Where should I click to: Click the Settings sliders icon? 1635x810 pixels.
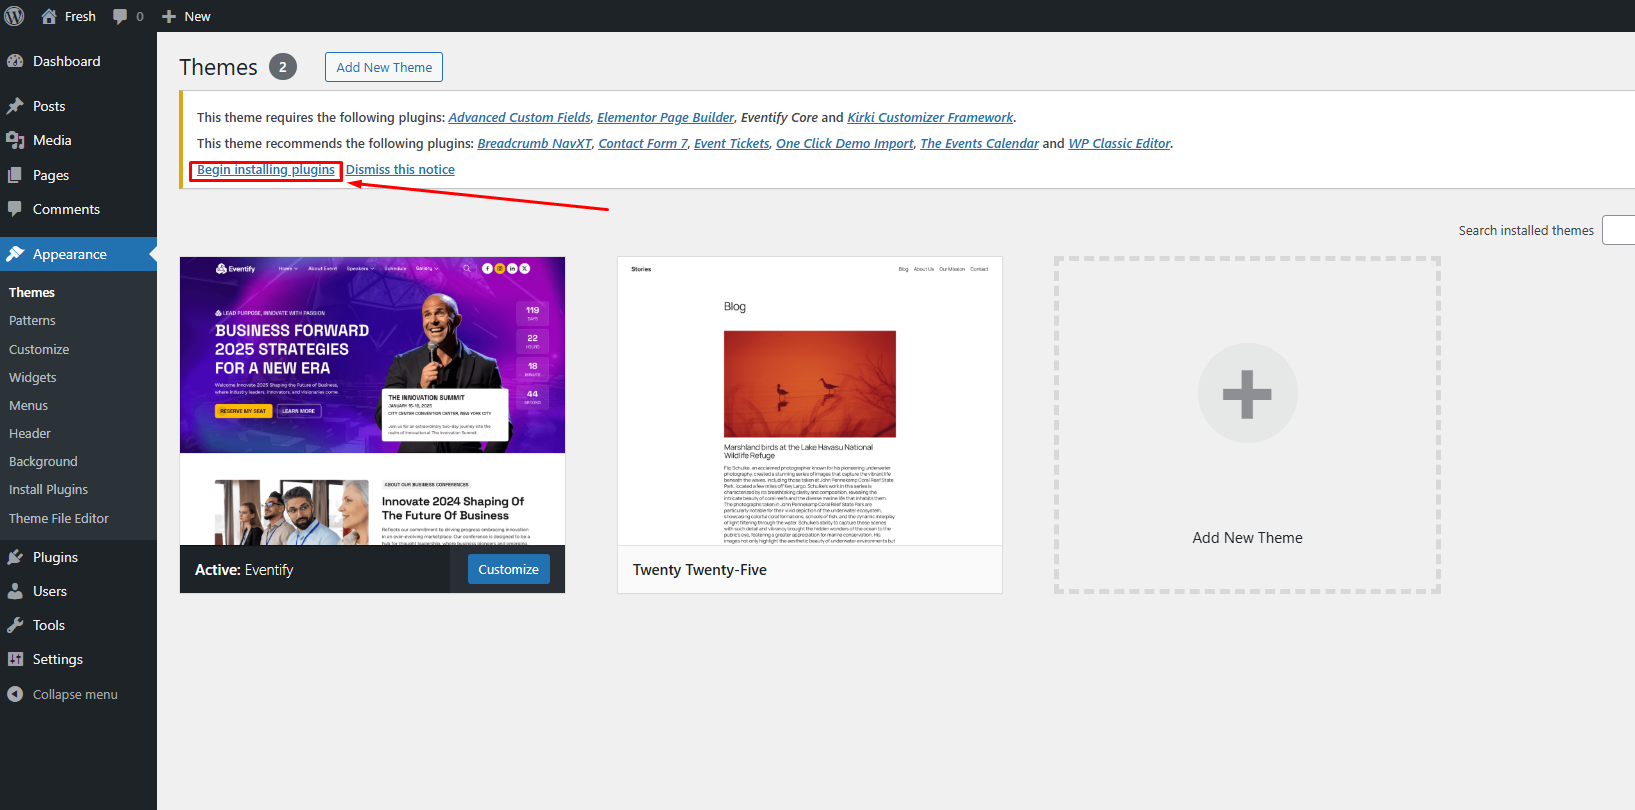pyautogui.click(x=15, y=659)
